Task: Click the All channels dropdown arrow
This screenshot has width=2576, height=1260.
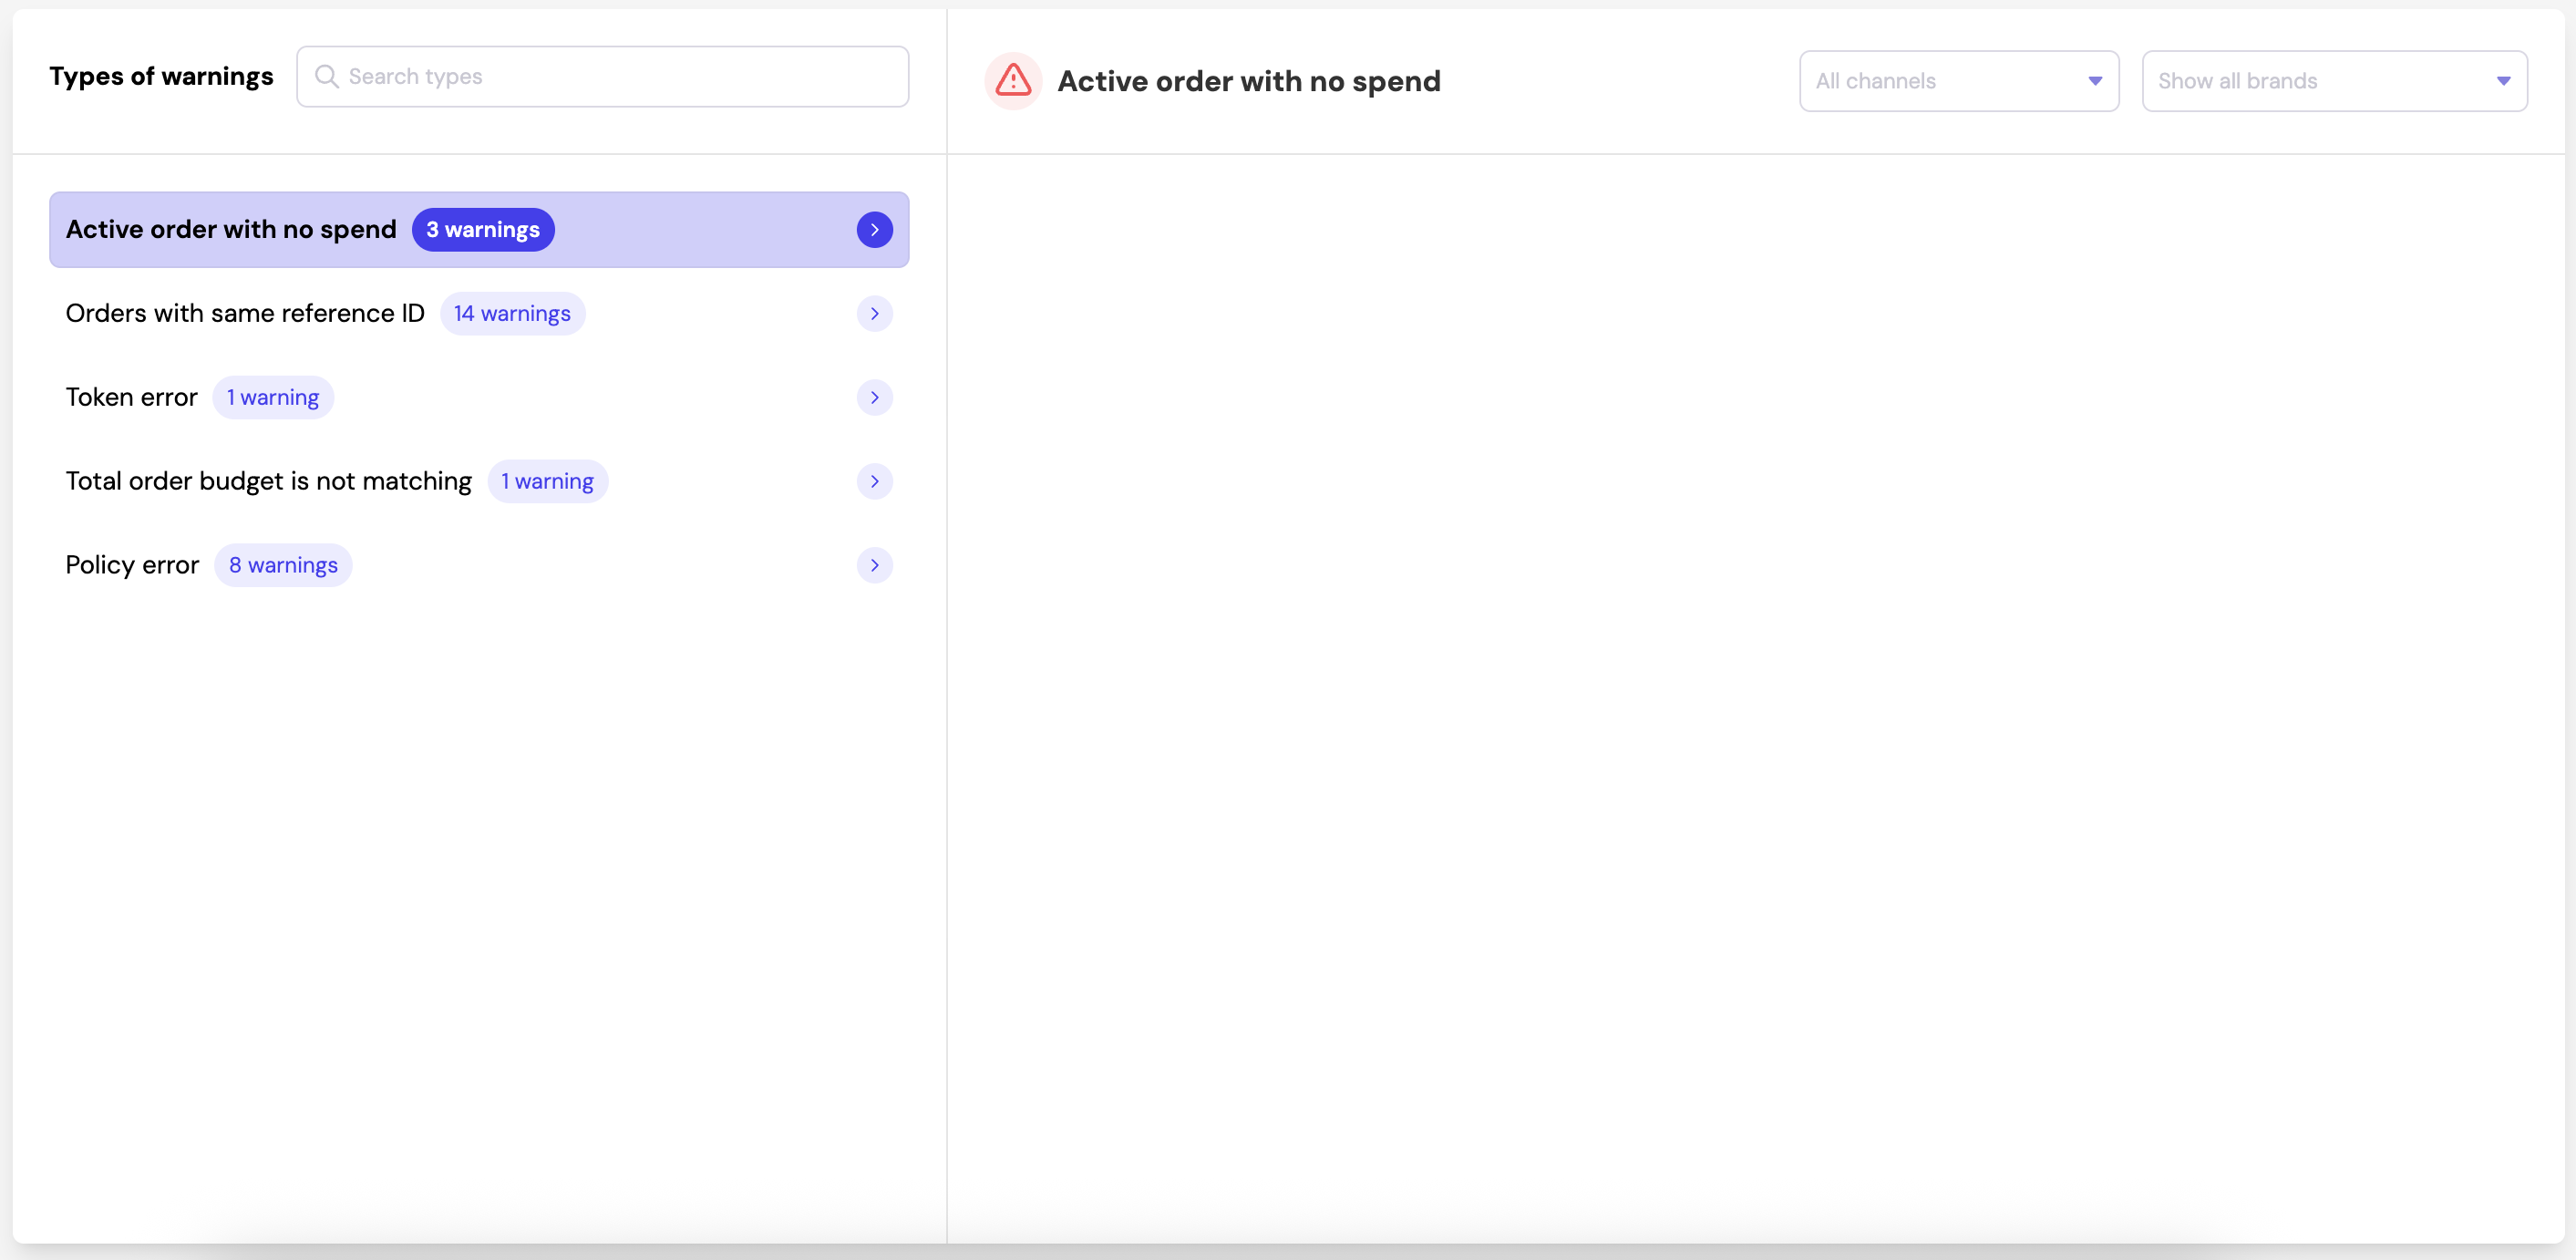Action: click(2095, 81)
